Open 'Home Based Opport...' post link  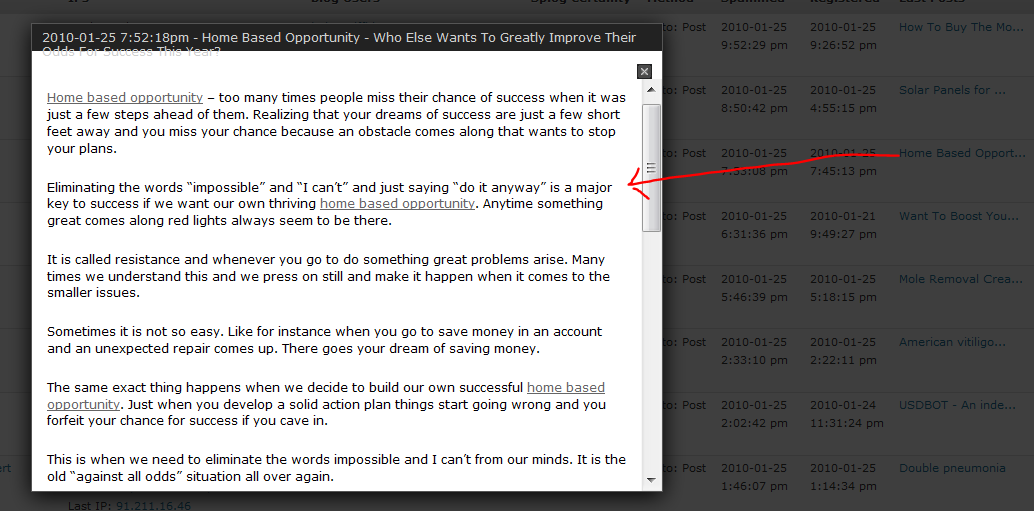[x=962, y=153]
